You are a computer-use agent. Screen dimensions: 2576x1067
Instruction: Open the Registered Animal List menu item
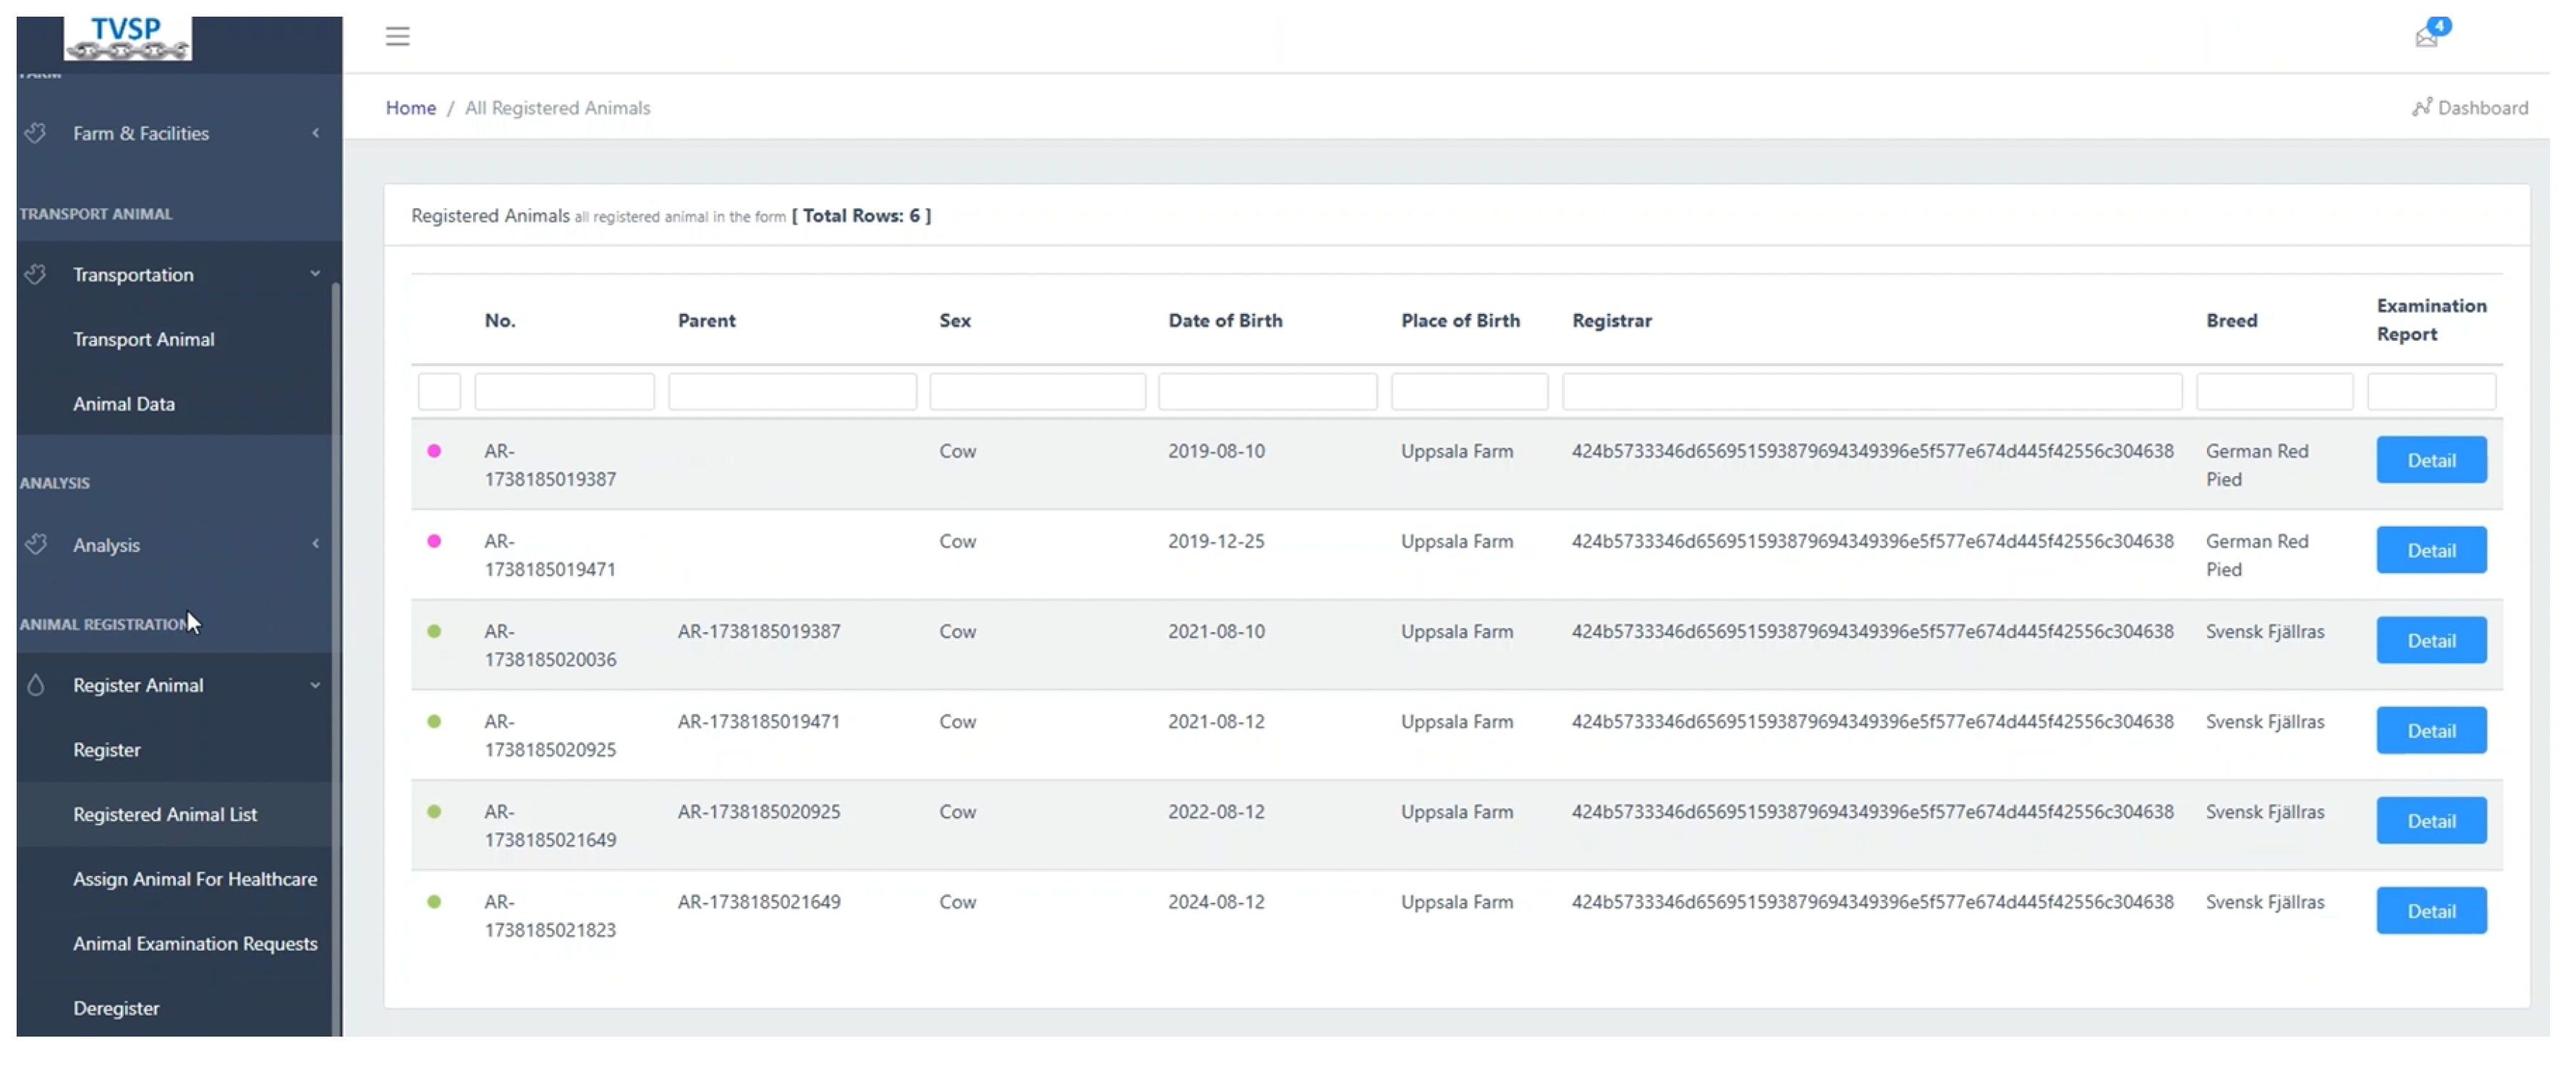[x=166, y=814]
